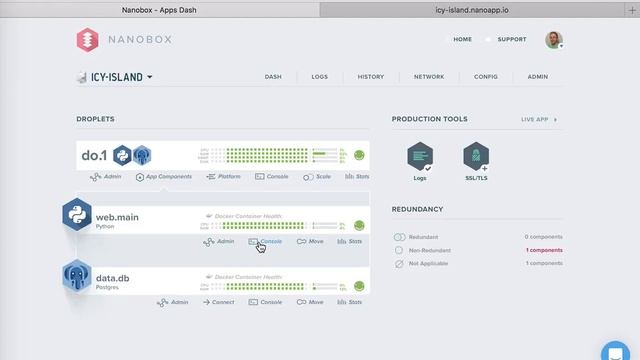Screen dimensions: 640x360
Task: Click the green status face on web.main
Action: click(359, 225)
